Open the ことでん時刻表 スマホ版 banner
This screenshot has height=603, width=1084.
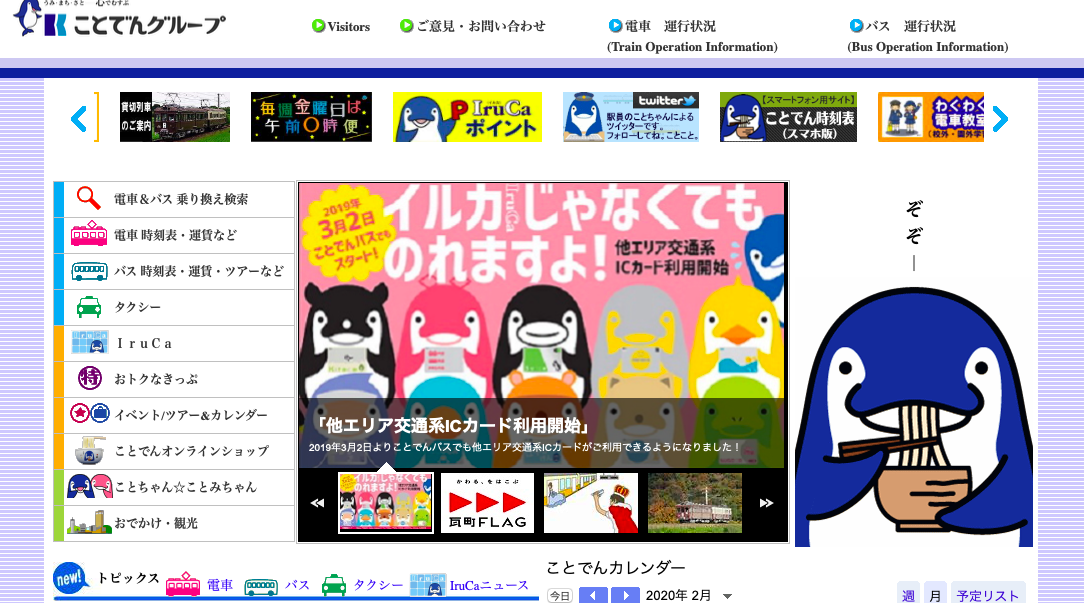pos(788,117)
